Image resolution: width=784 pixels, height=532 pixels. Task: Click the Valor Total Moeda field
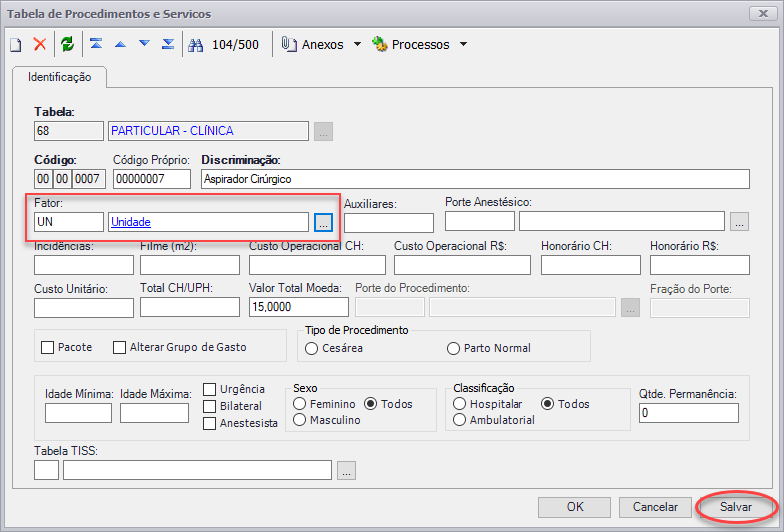[x=299, y=307]
